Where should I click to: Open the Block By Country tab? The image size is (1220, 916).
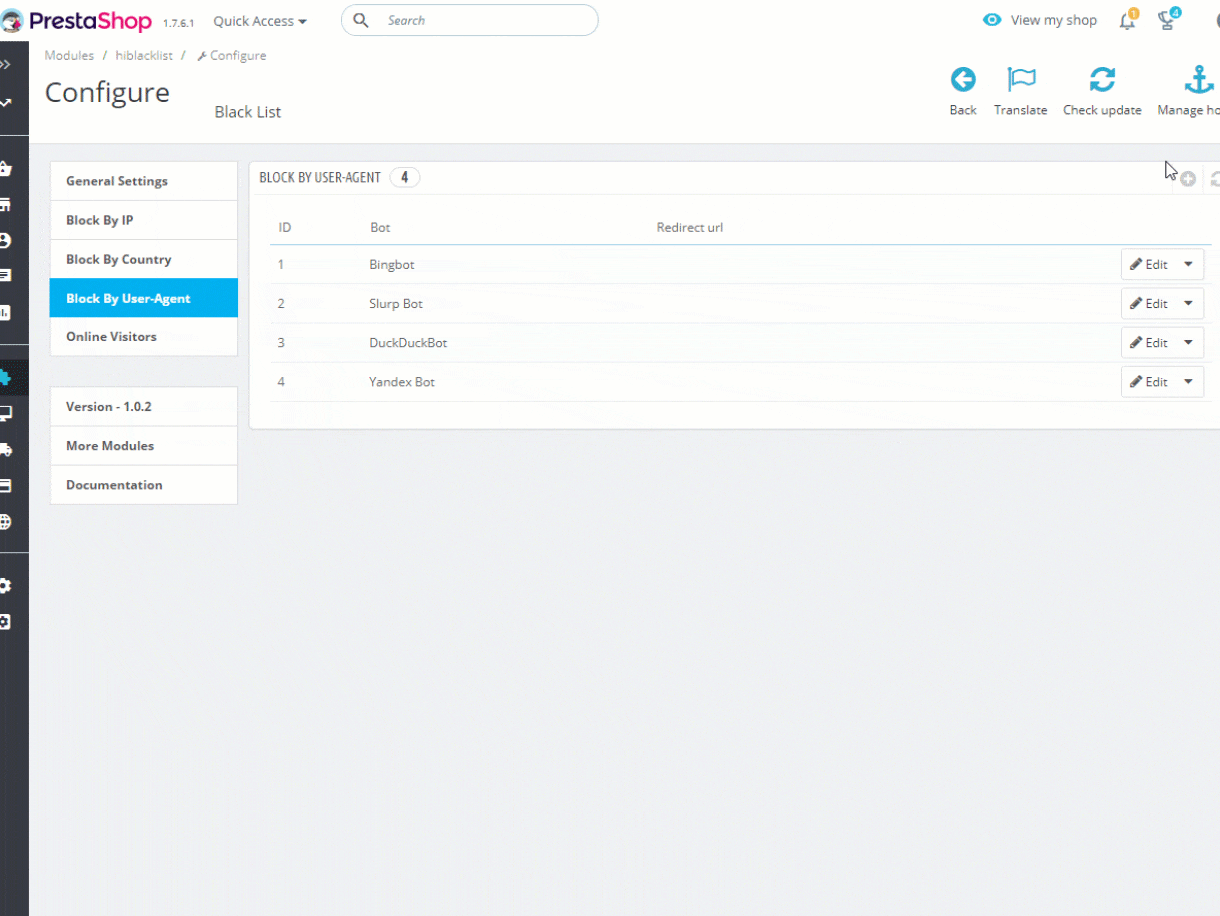144,259
